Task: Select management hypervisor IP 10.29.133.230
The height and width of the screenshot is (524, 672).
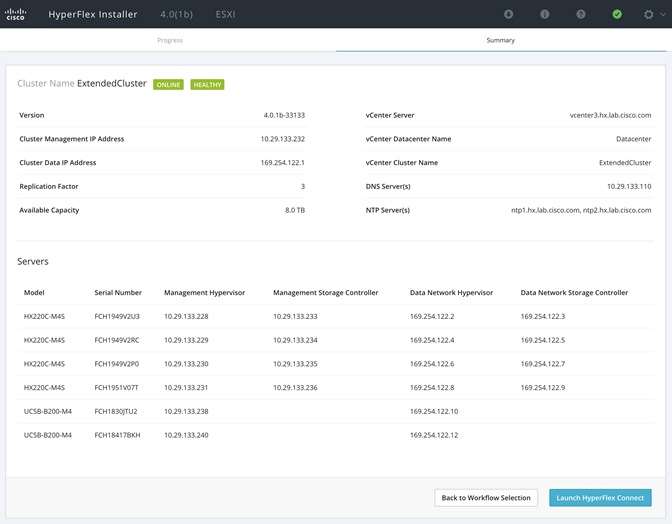Action: (186, 364)
